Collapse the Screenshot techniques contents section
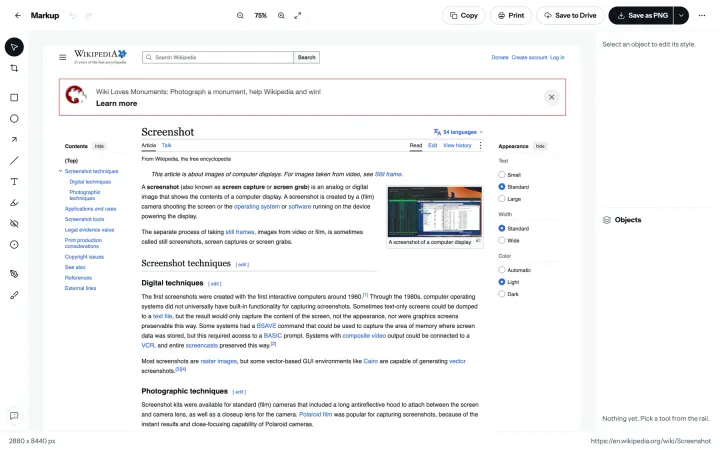Image resolution: width=720 pixels, height=450 pixels. click(60, 171)
